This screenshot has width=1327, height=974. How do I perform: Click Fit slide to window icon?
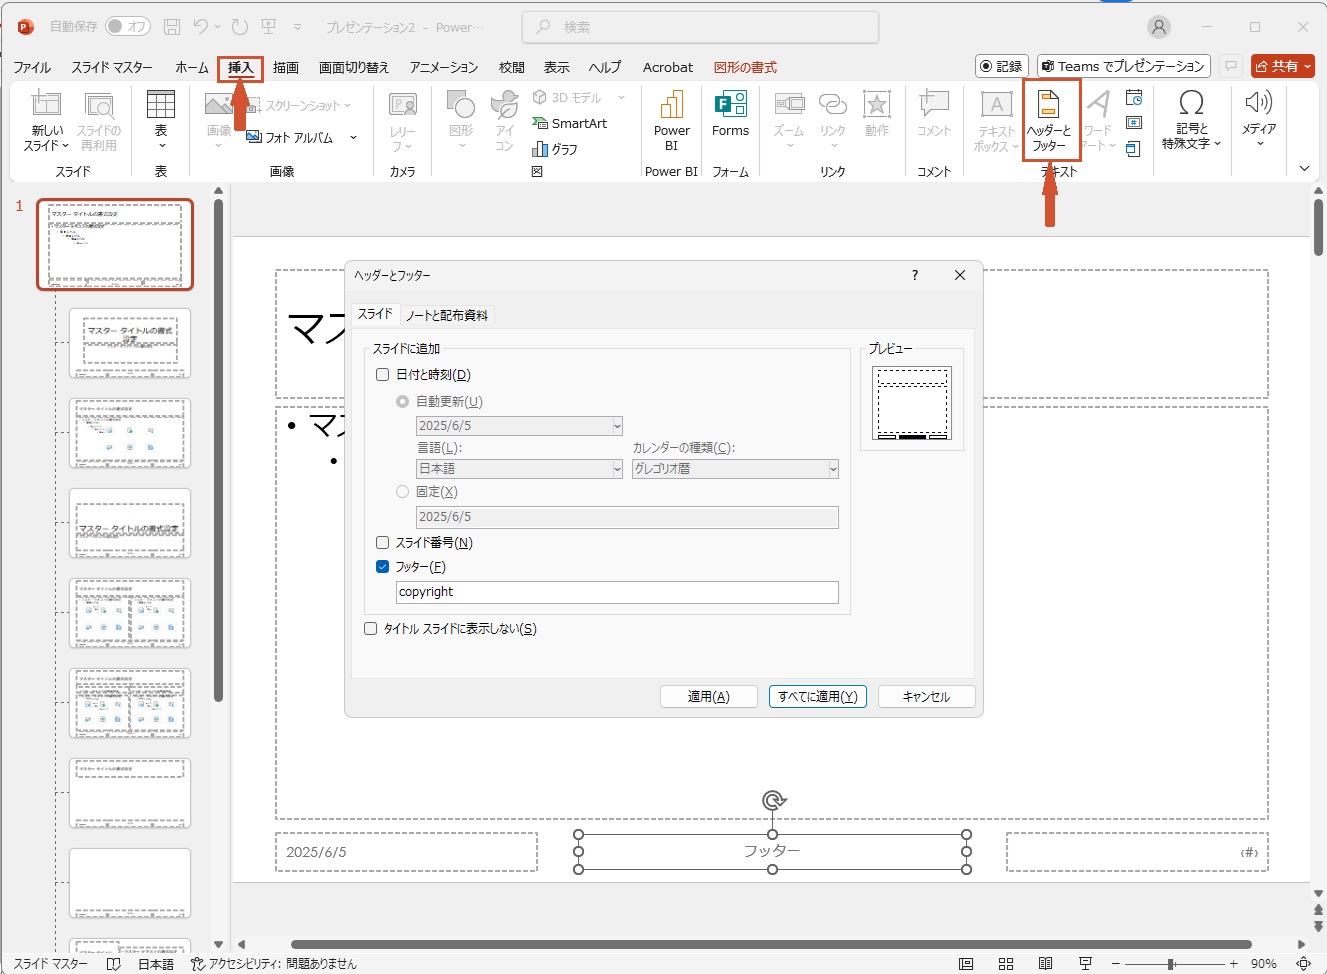1304,964
